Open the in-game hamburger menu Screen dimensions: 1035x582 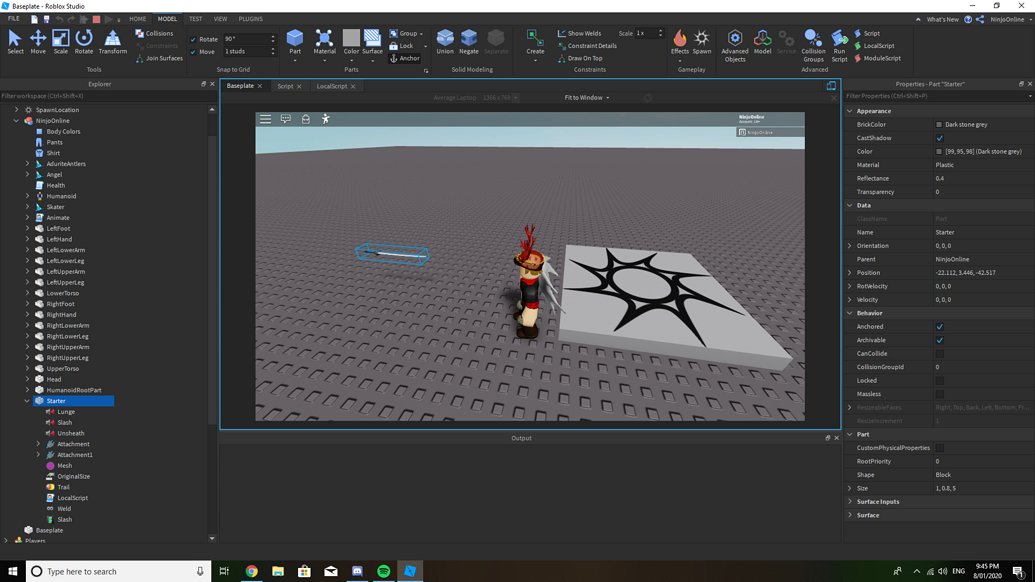click(x=265, y=119)
